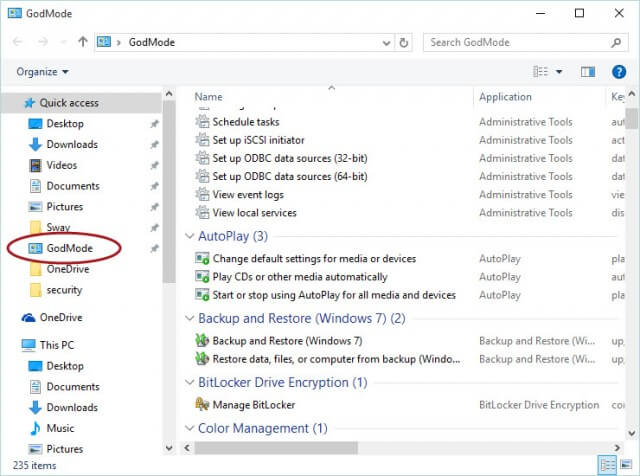
Task: Select the Schedule tasks entry text
Action: point(246,122)
